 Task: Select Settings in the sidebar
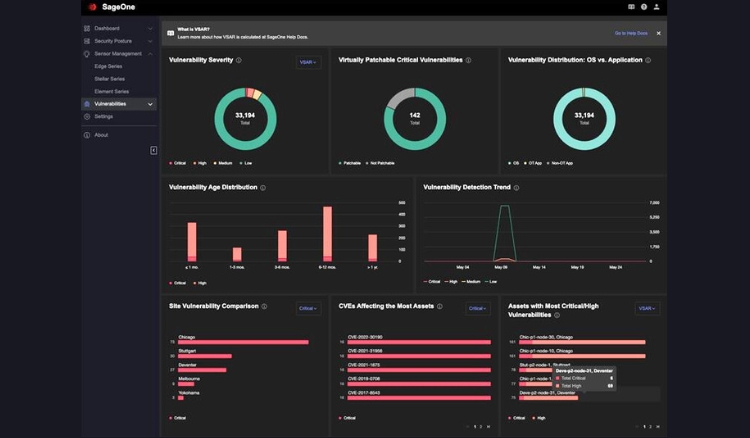pos(104,116)
